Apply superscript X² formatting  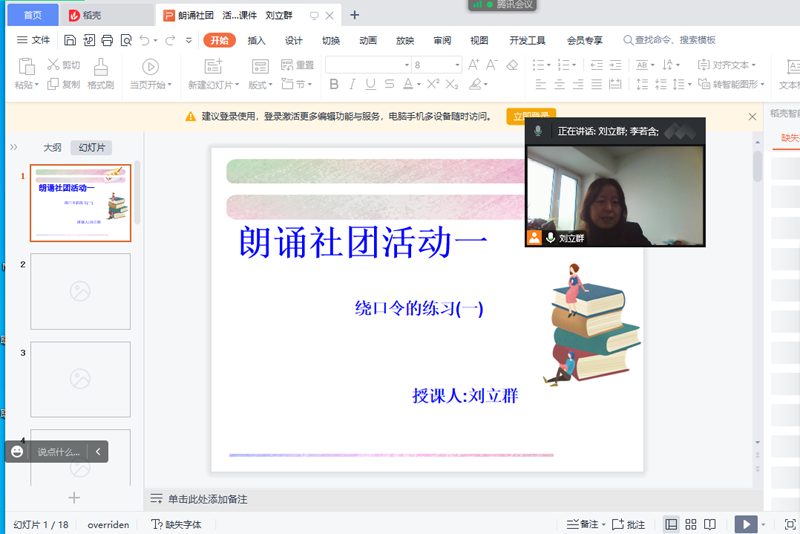(433, 84)
